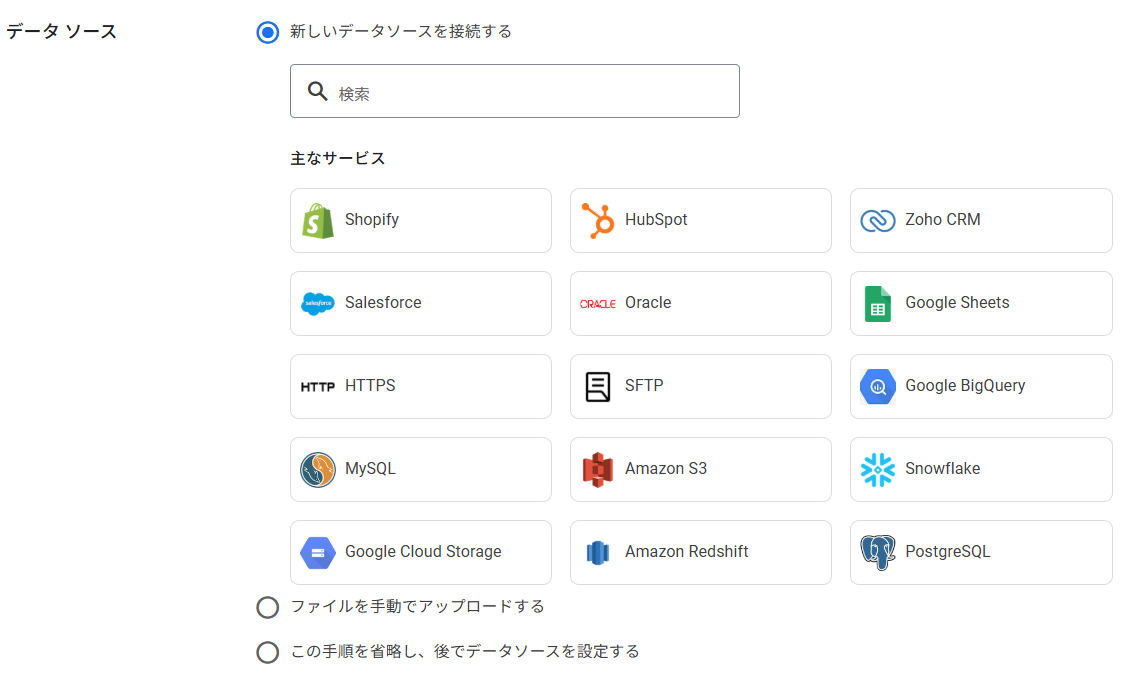Viewport: 1129px width, 686px height.
Task: Open the Google Cloud Storage connector
Action: pos(420,552)
